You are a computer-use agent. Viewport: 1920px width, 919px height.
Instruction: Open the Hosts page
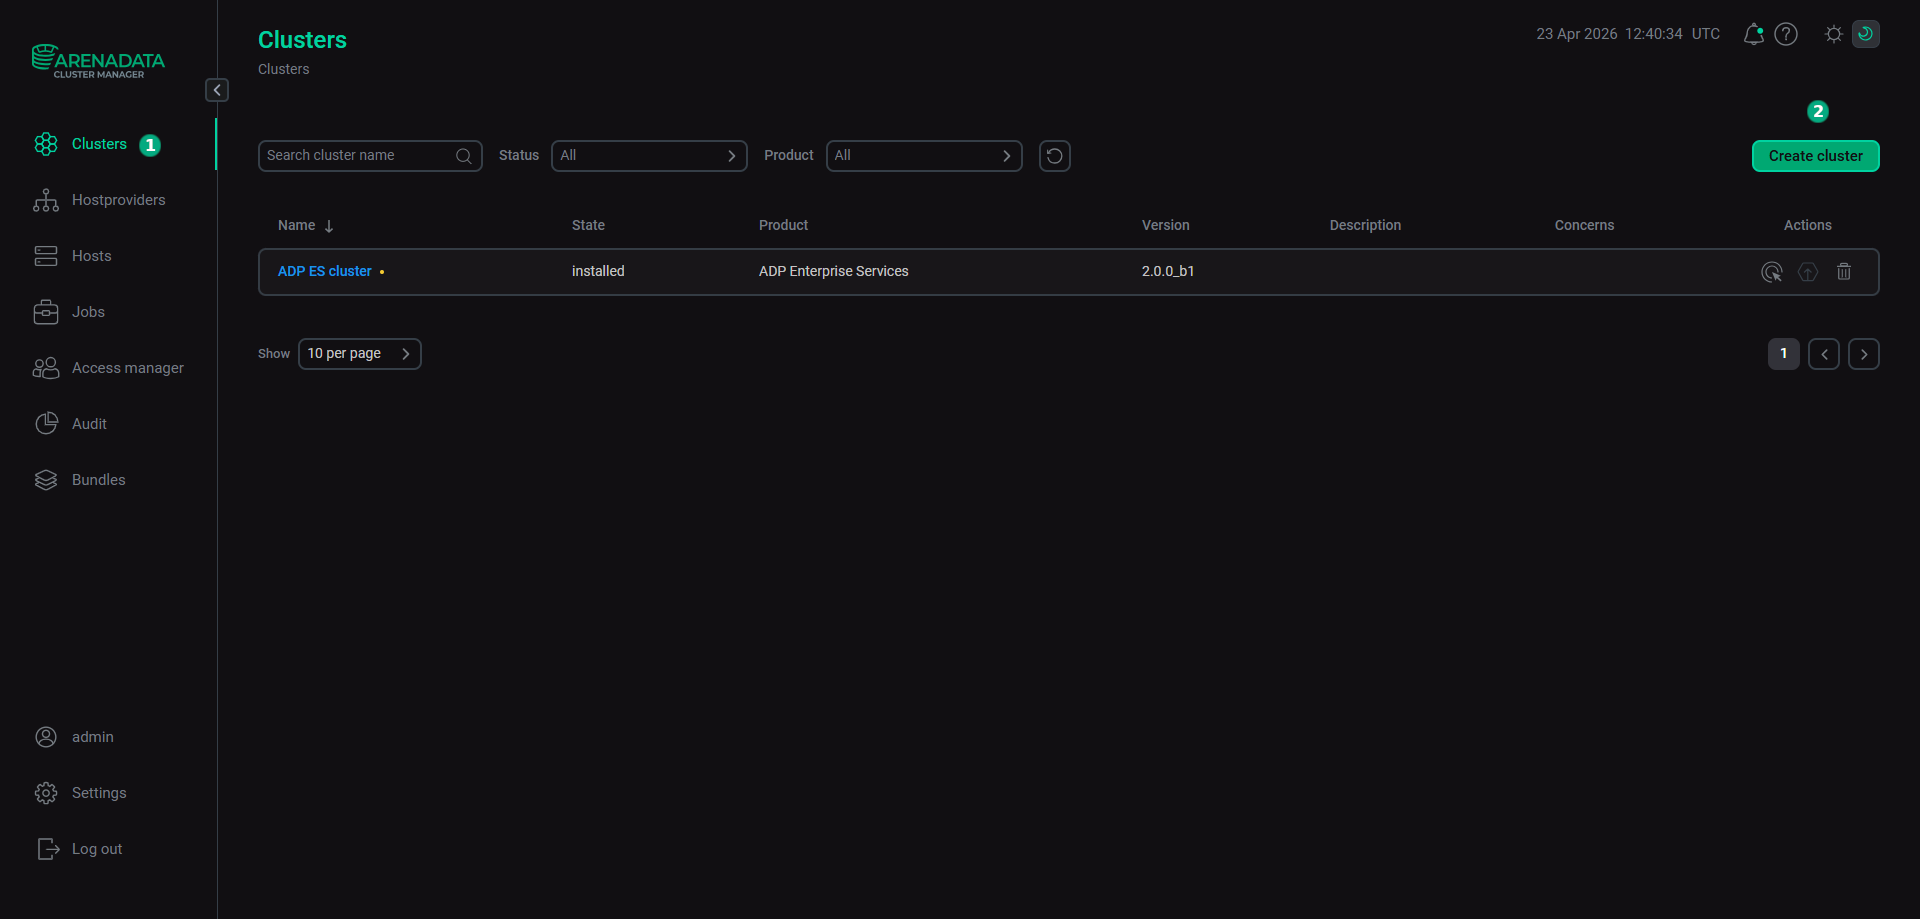[x=92, y=256]
